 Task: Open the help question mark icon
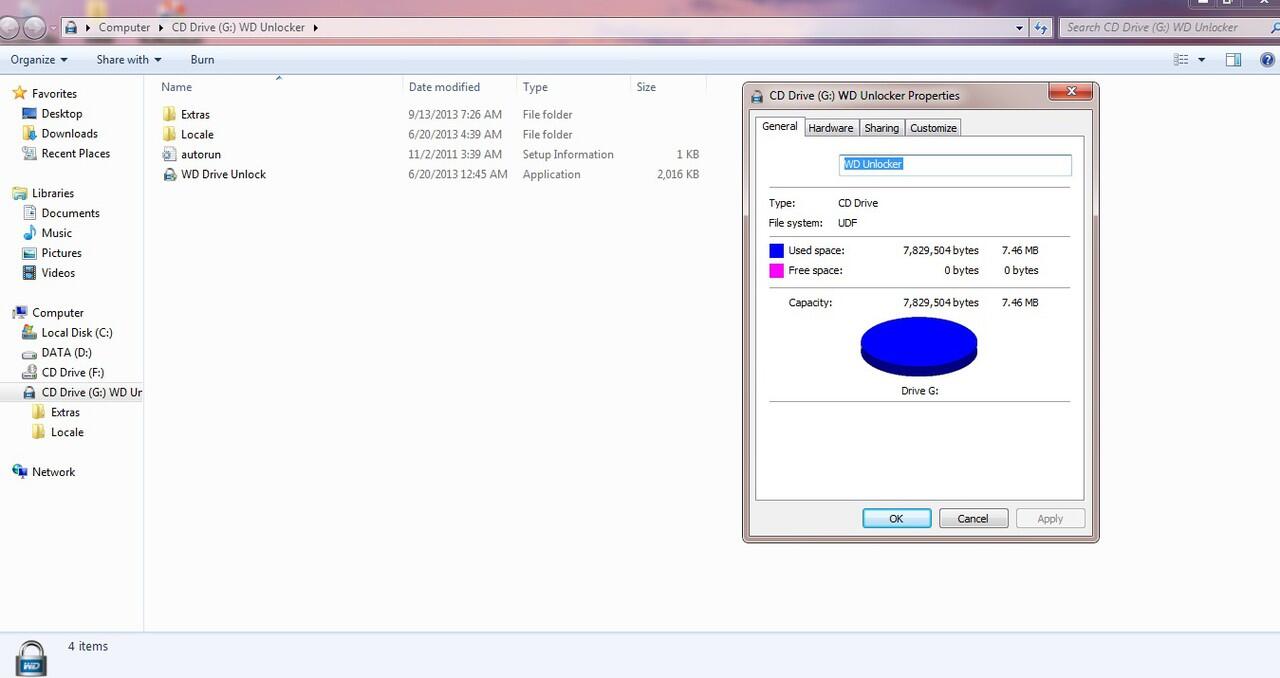[1267, 60]
